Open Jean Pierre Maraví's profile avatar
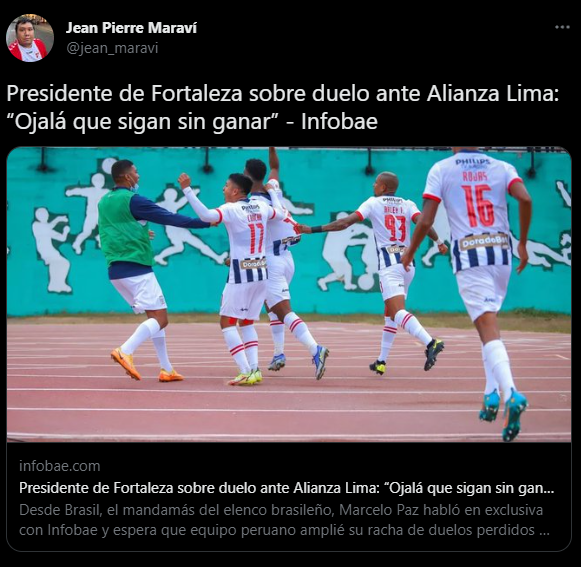 30,38
